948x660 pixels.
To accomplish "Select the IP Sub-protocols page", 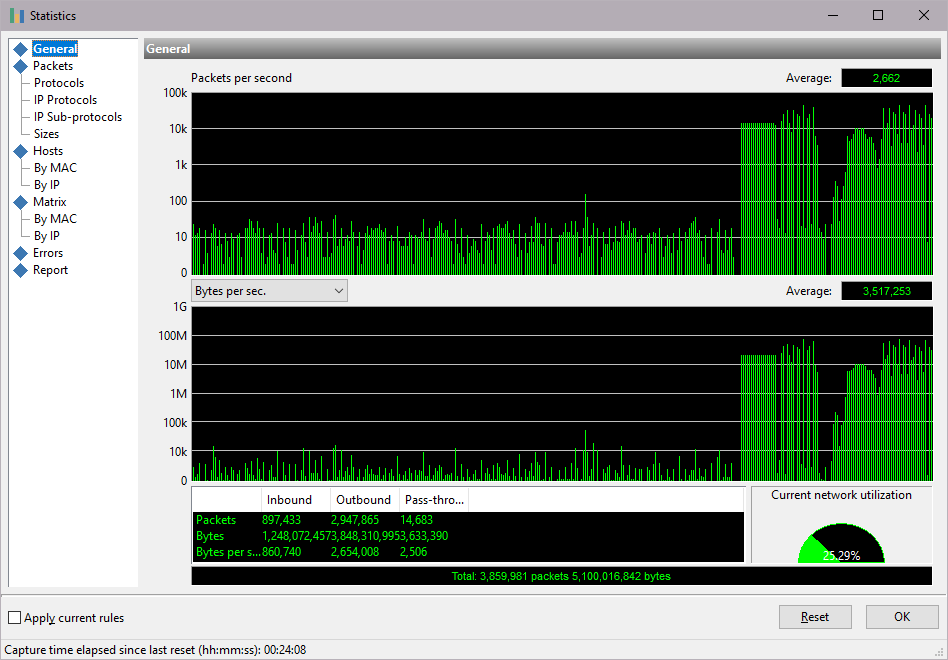I will click(x=79, y=116).
